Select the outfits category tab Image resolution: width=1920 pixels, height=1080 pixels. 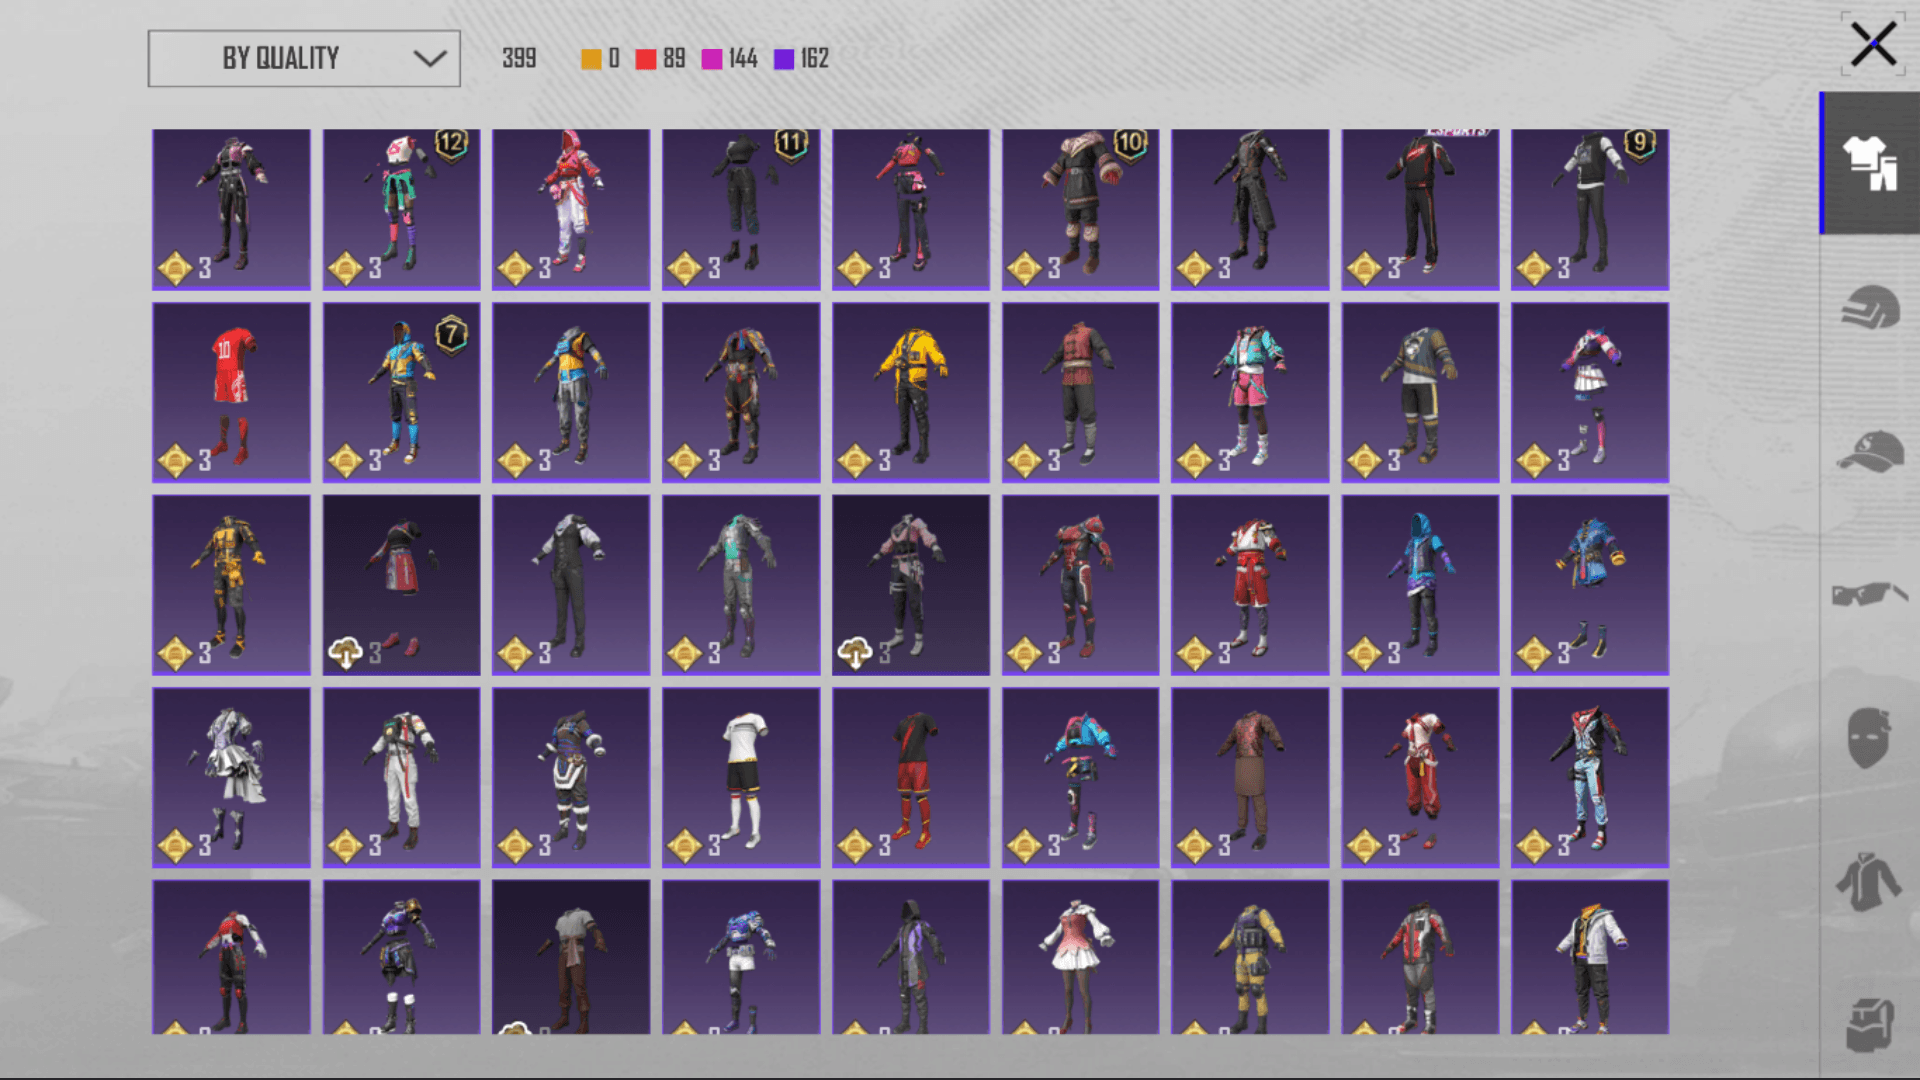coord(1870,163)
